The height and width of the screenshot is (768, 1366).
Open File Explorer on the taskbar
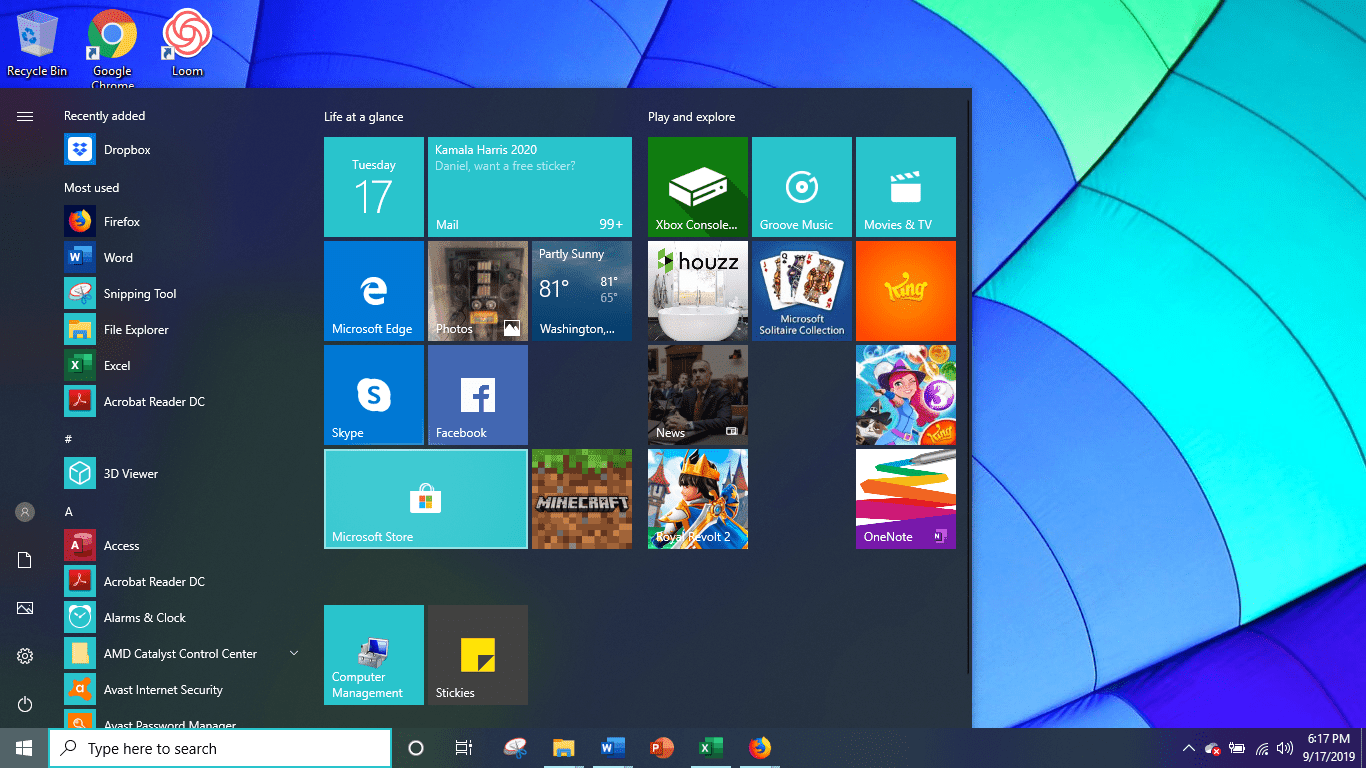click(x=564, y=748)
